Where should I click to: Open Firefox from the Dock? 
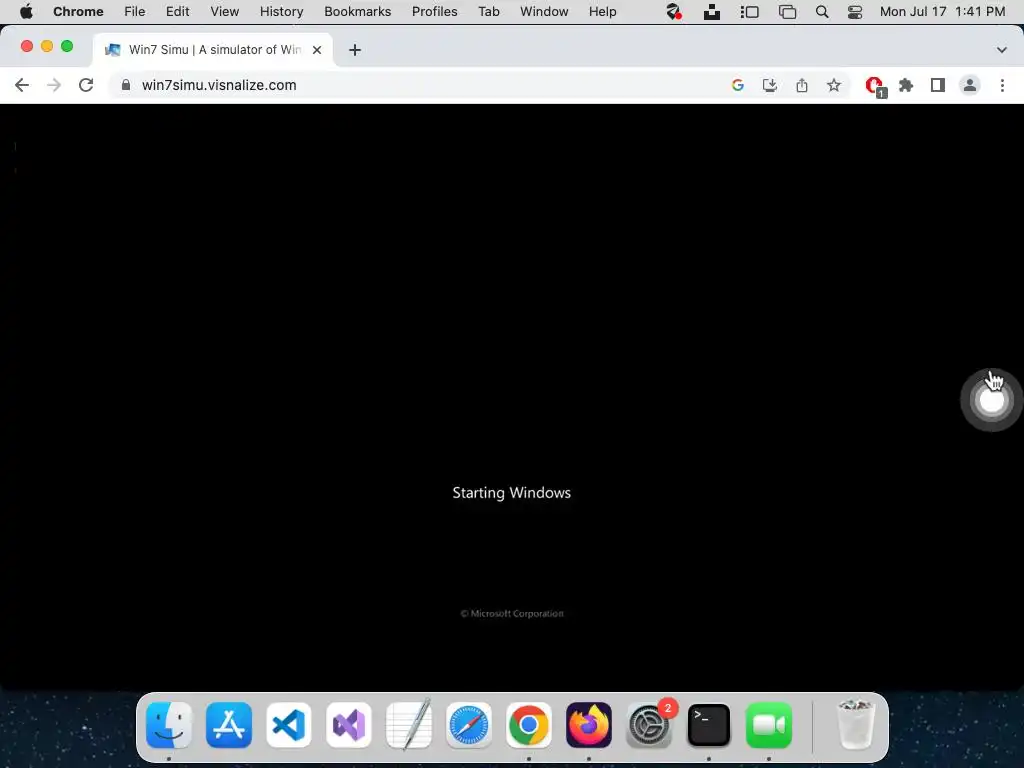pyautogui.click(x=589, y=725)
